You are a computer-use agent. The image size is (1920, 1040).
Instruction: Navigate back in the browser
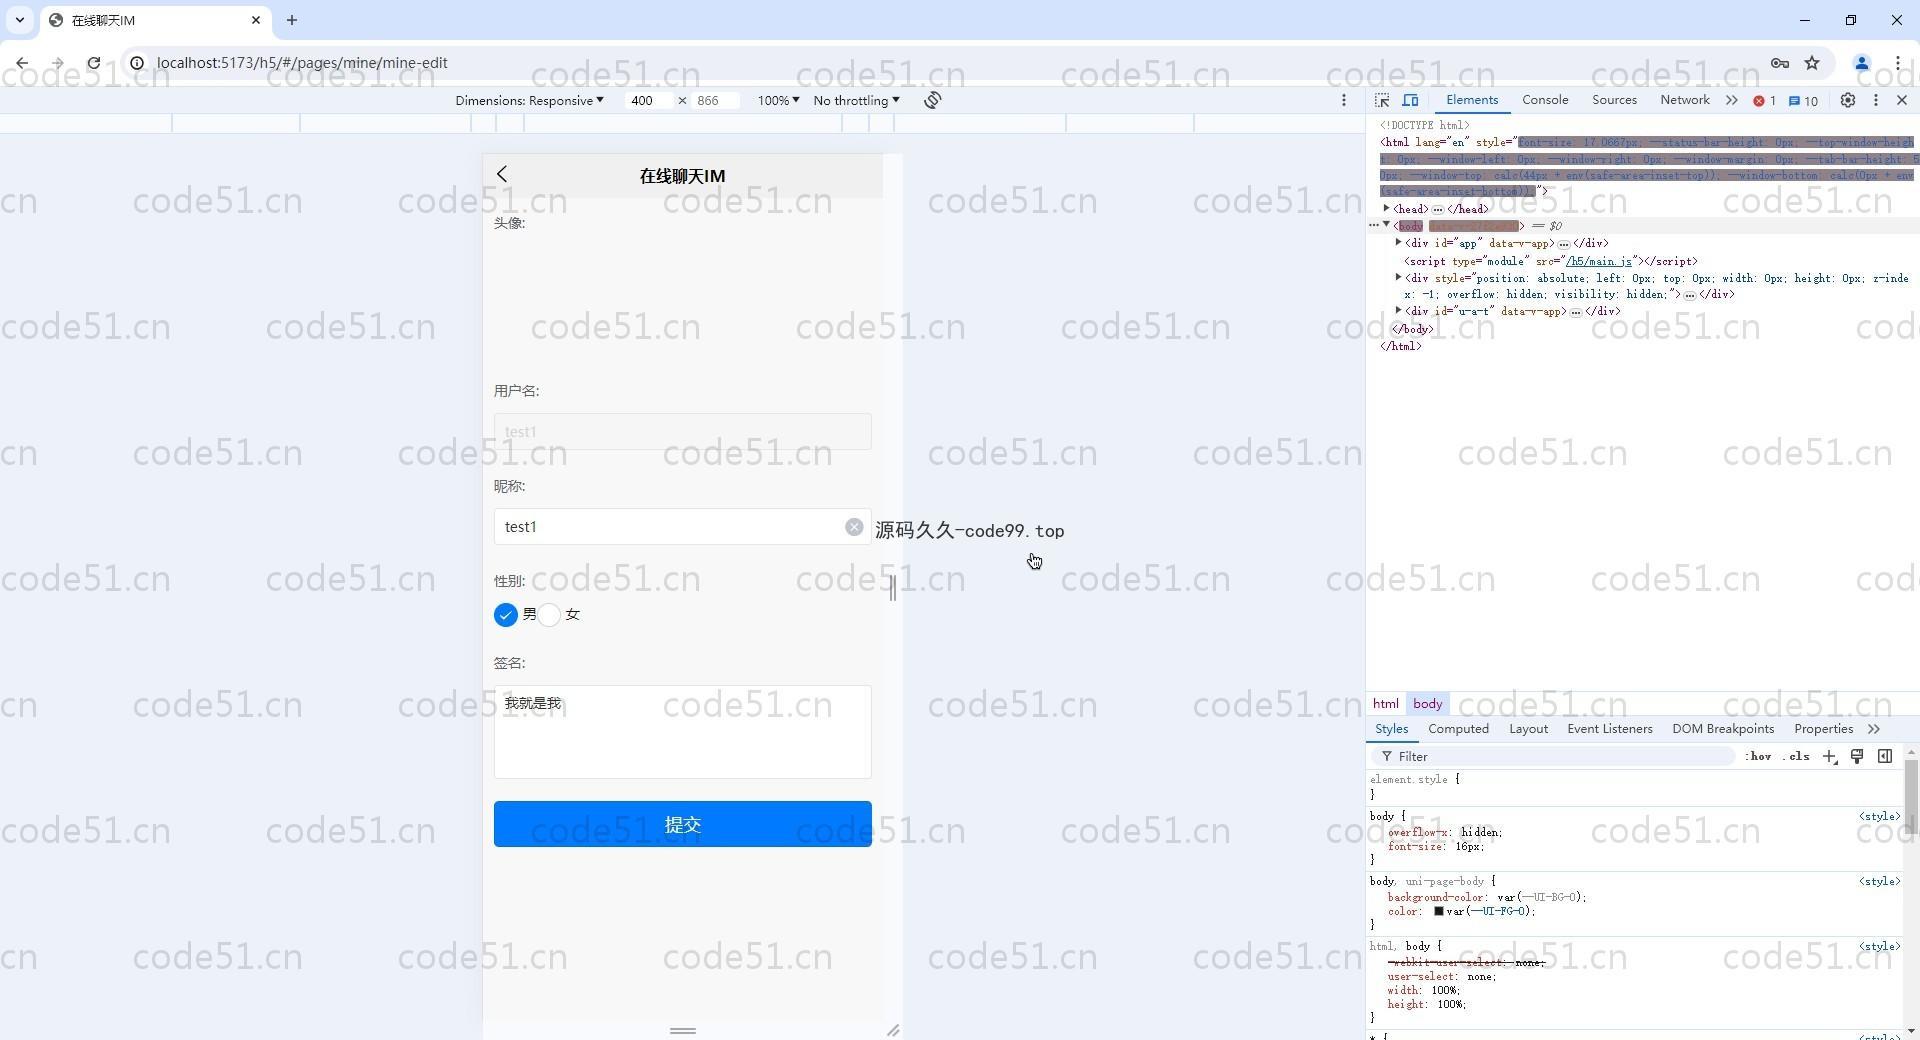coord(22,63)
